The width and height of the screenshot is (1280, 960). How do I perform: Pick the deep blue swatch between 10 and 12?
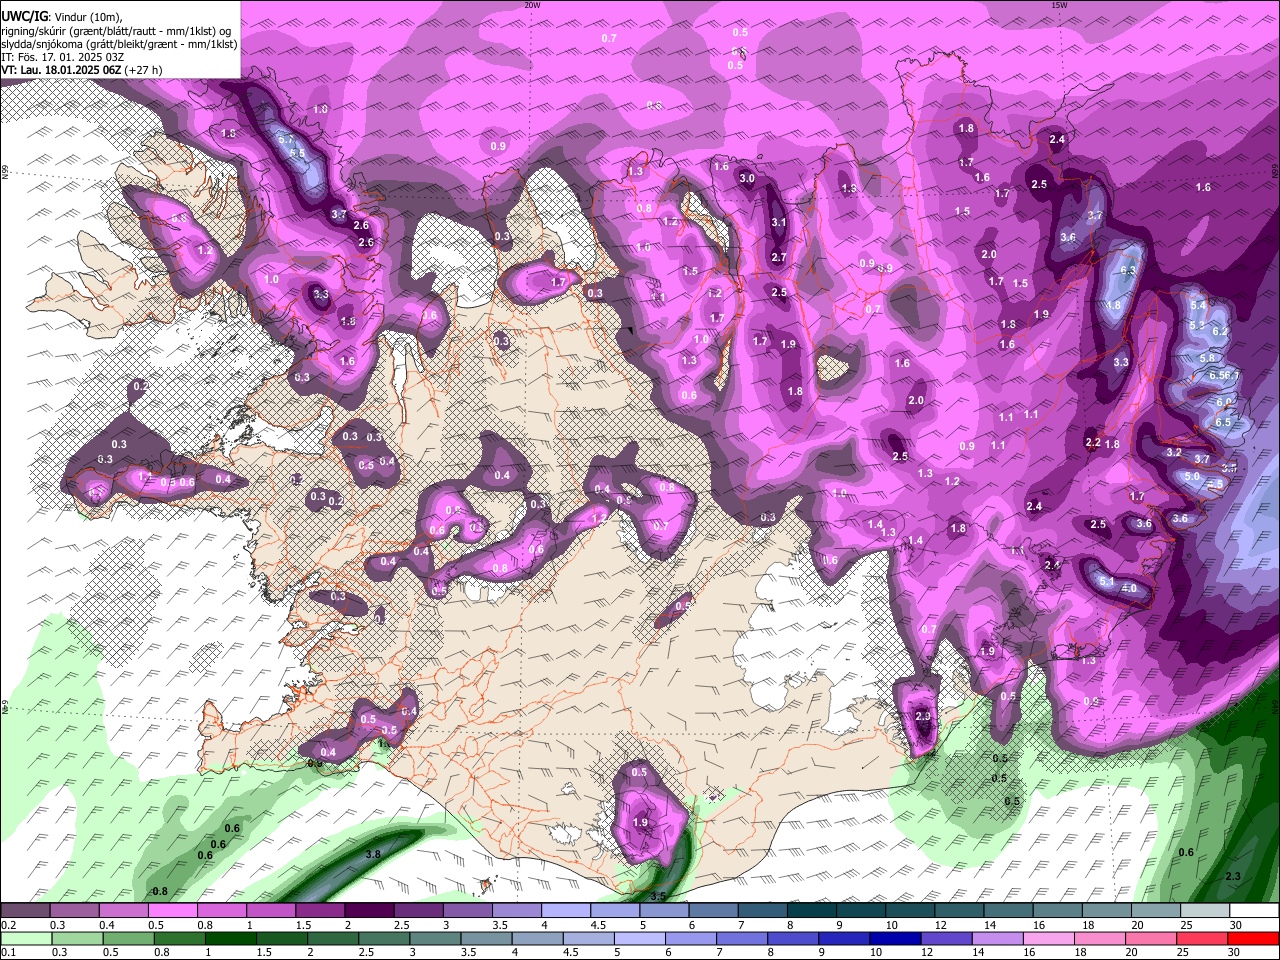895,938
